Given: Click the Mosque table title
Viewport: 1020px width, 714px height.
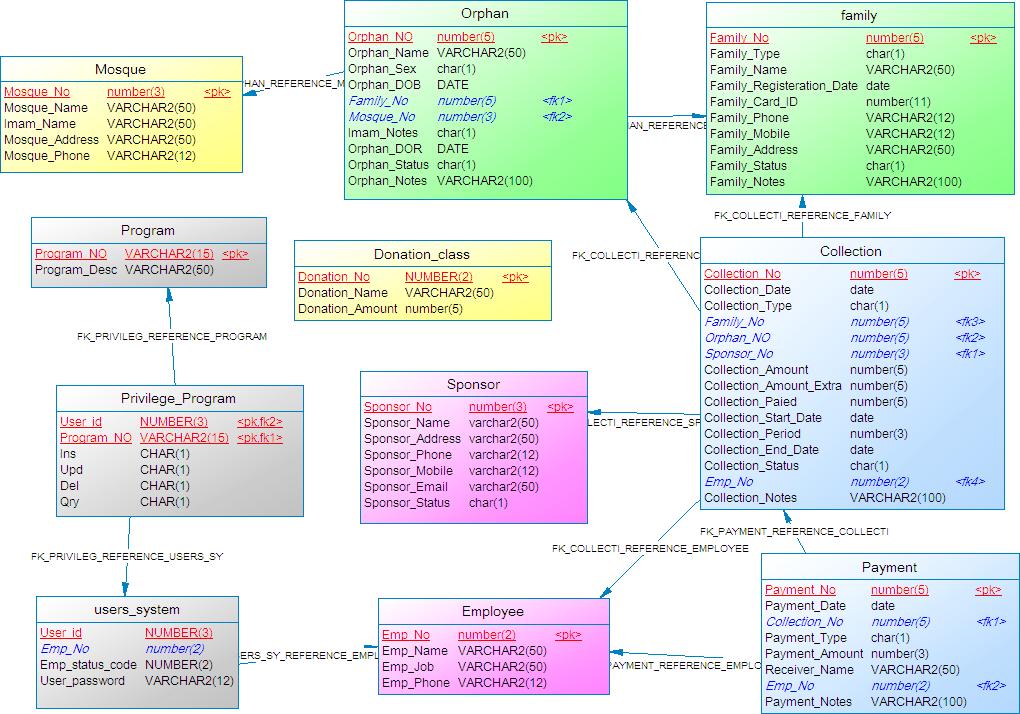Looking at the screenshot, I should (x=120, y=69).
